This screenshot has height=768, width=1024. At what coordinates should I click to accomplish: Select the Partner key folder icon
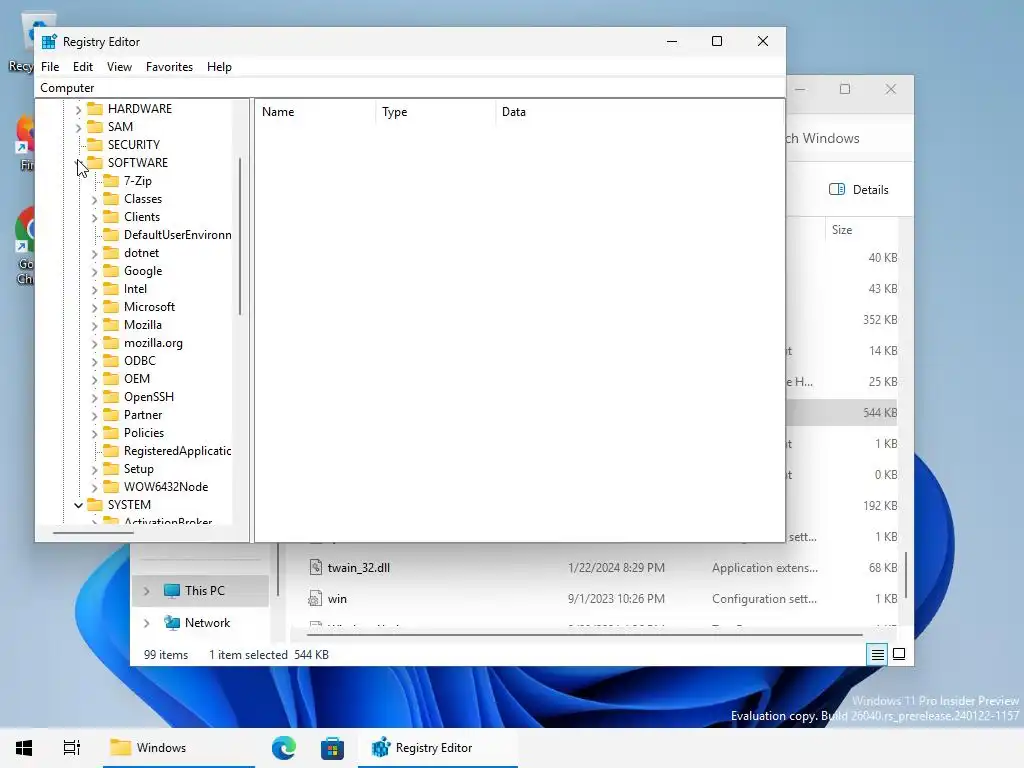point(112,415)
